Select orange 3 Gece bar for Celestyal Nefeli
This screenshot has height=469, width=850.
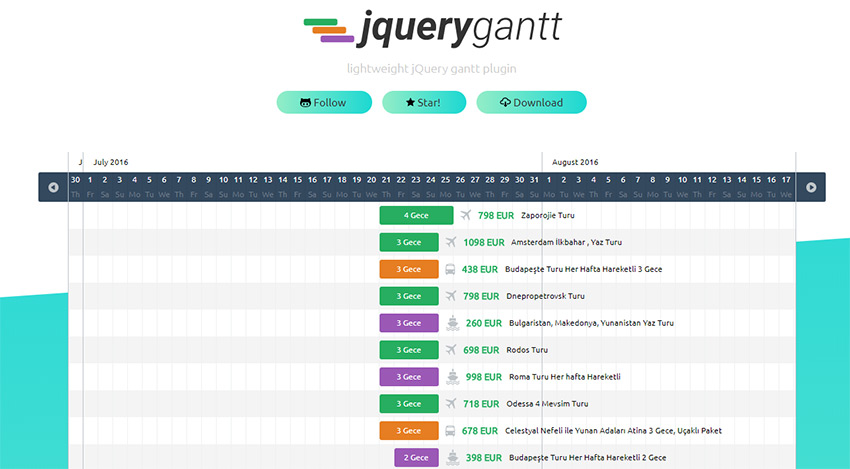point(409,431)
